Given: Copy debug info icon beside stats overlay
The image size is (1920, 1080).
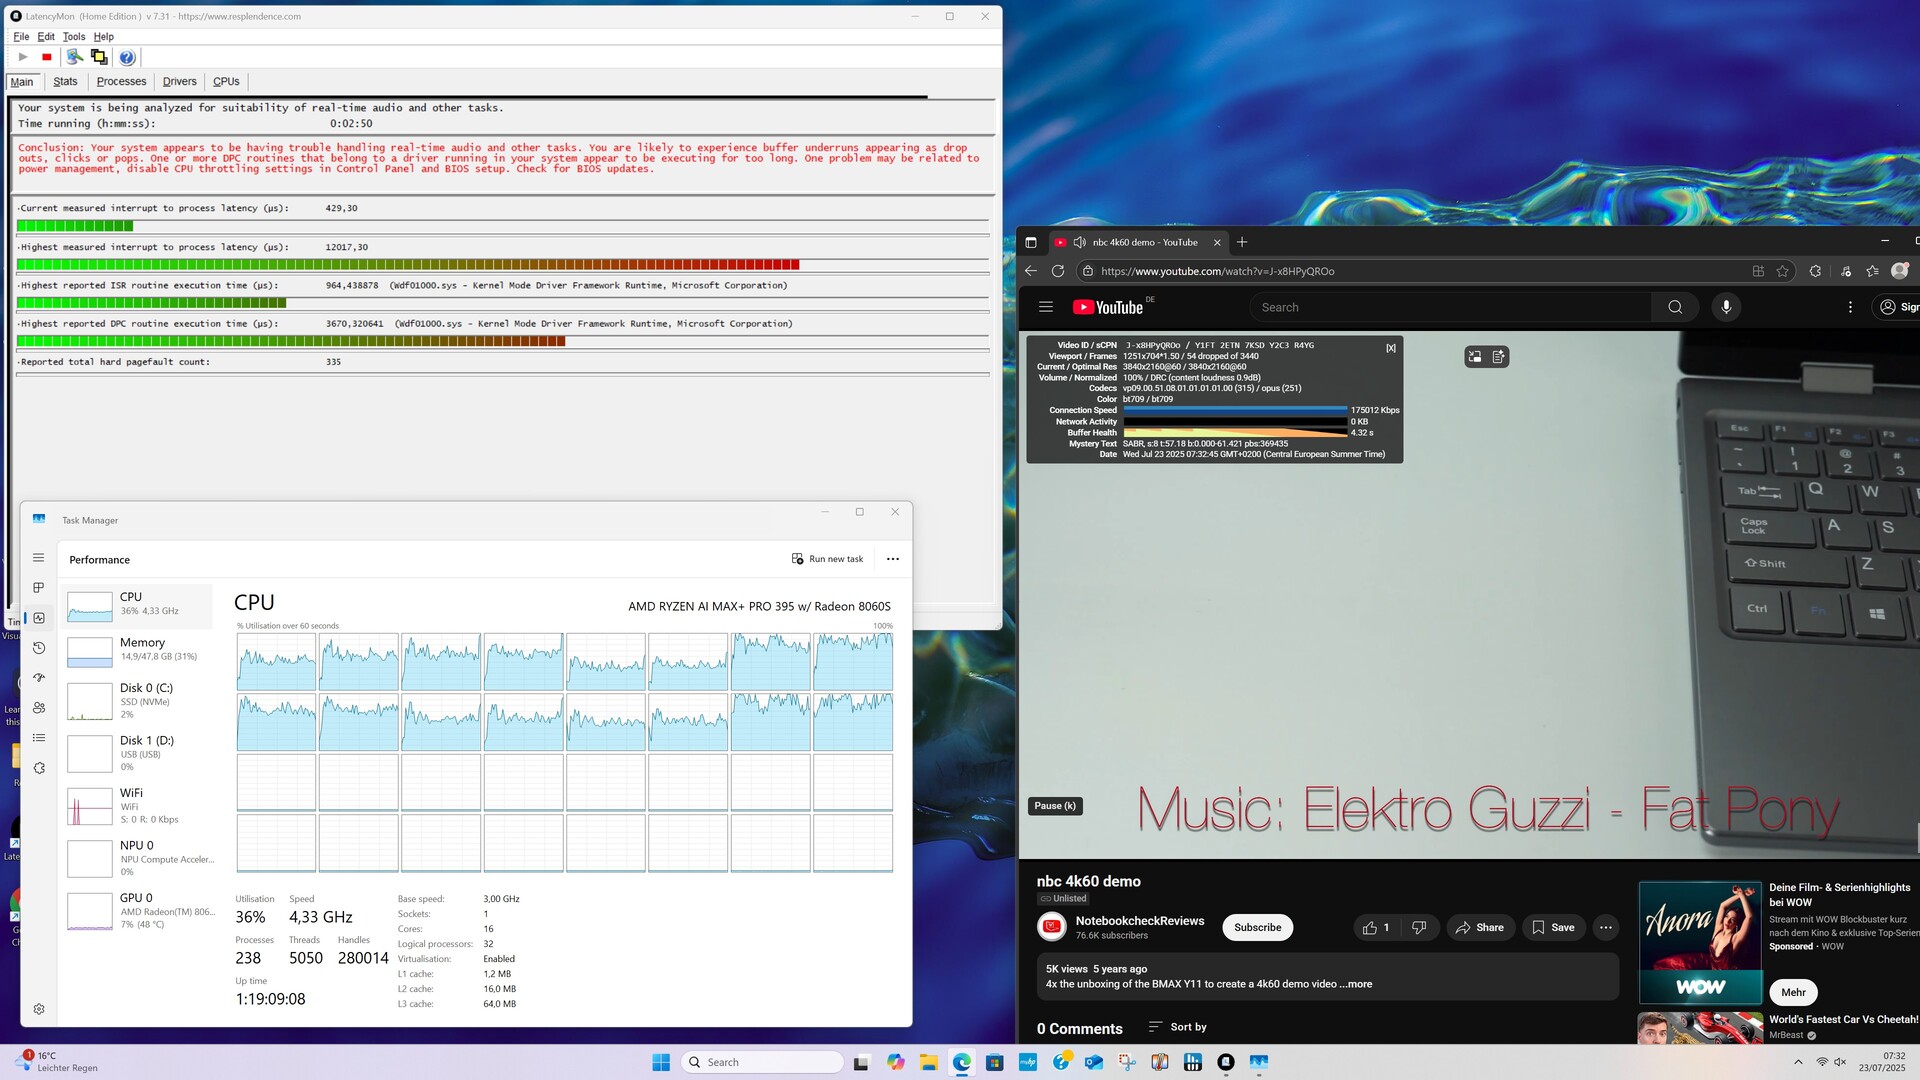Looking at the screenshot, I should 1498,357.
